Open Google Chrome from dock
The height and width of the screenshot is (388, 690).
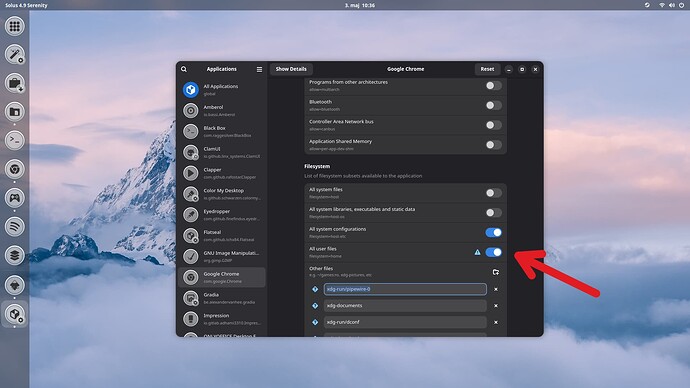tap(15, 169)
